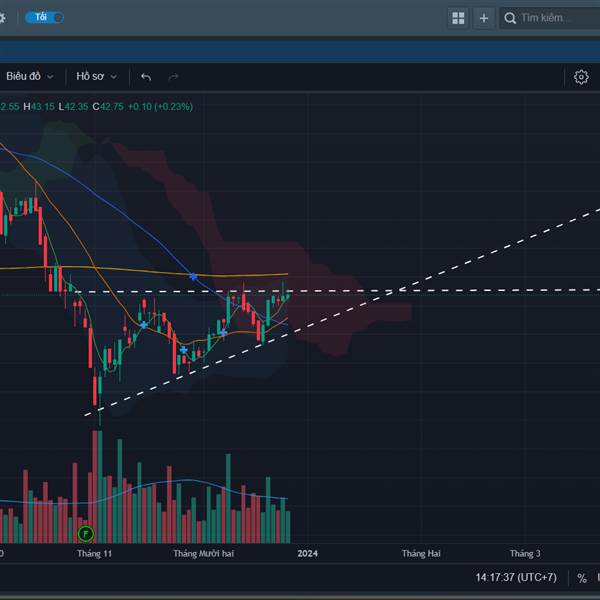Open chart settings gear icon
This screenshot has height=600, width=600.
pos(581,77)
